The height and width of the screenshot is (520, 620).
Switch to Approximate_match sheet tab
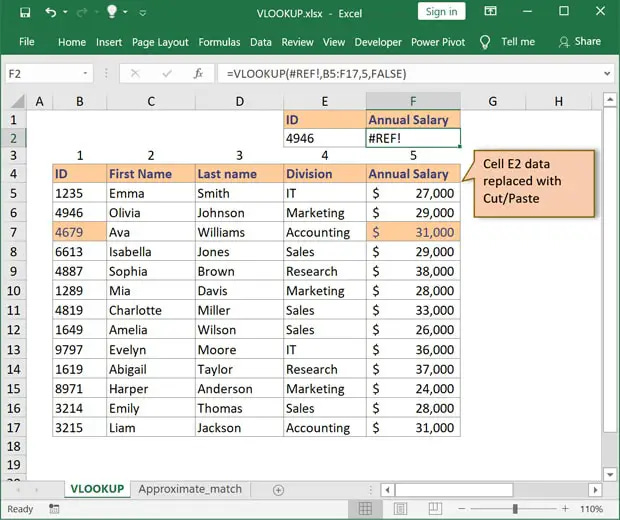(x=190, y=489)
